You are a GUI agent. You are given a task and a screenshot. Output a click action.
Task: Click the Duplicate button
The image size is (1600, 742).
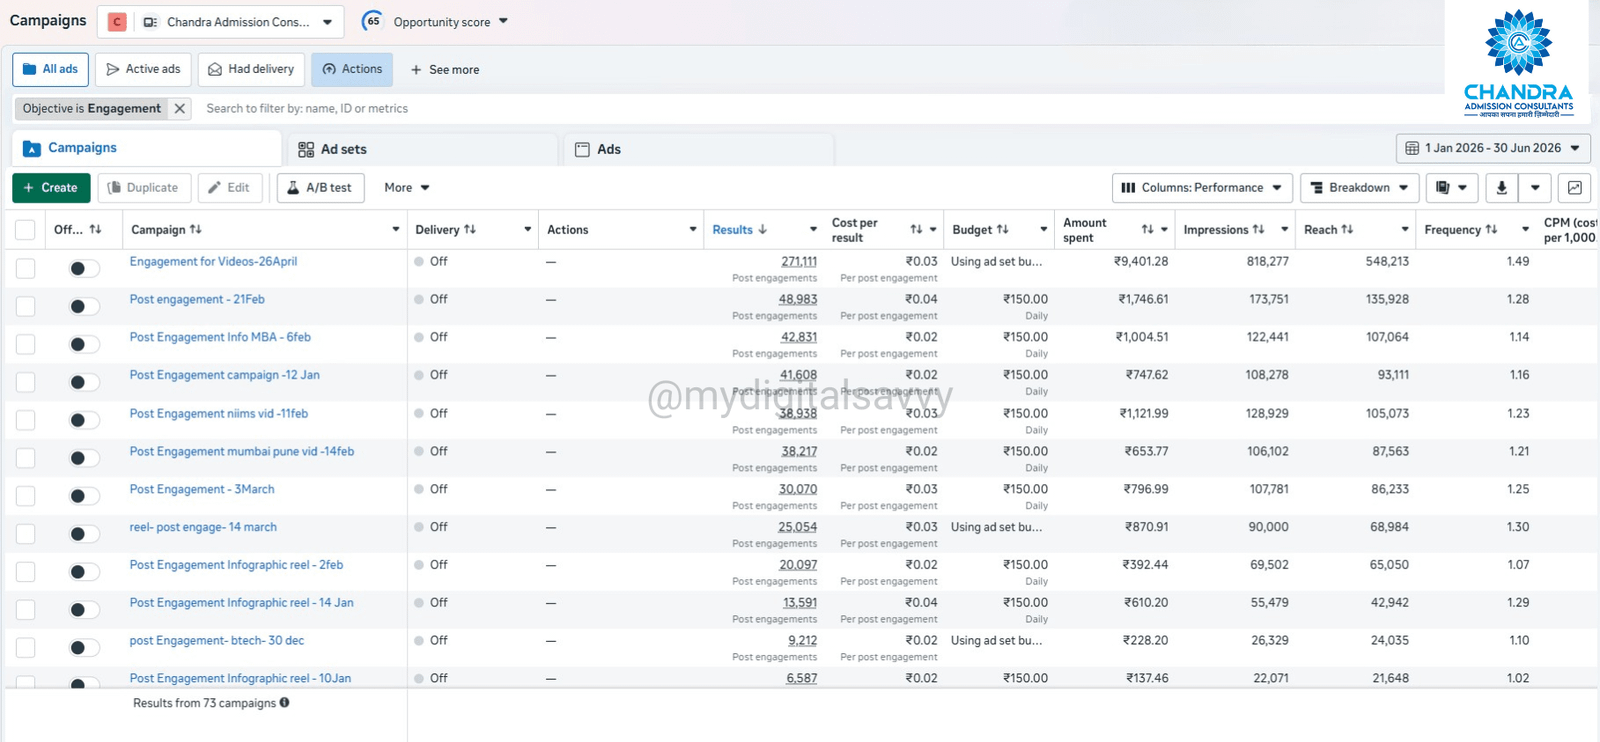[143, 187]
